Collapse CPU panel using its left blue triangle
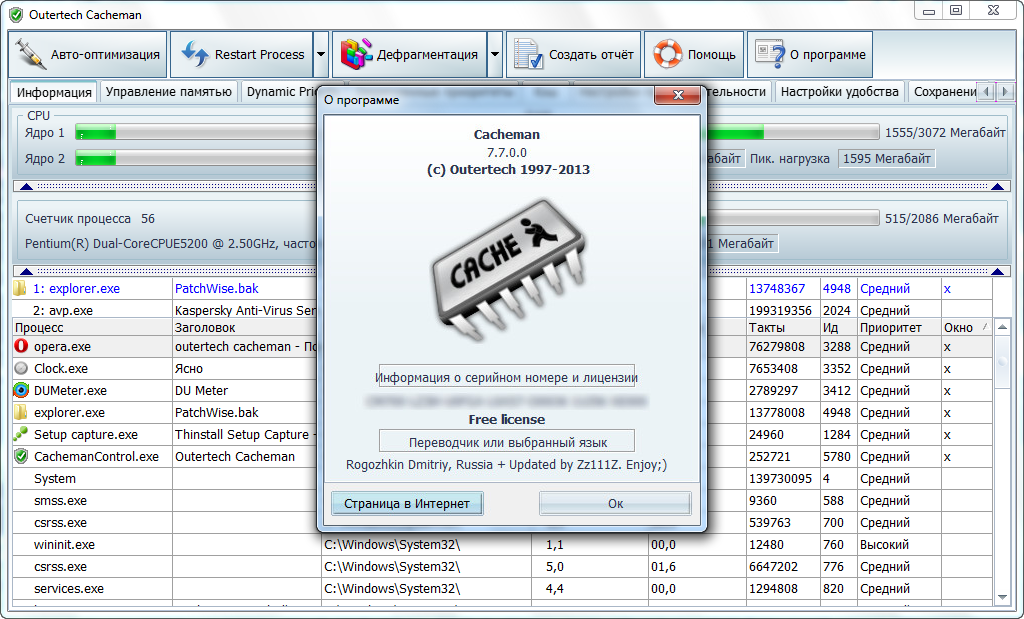 click(26, 187)
